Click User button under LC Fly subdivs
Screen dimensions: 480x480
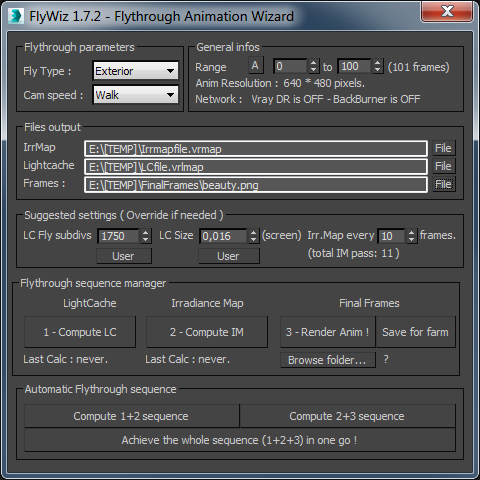pyautogui.click(x=124, y=256)
